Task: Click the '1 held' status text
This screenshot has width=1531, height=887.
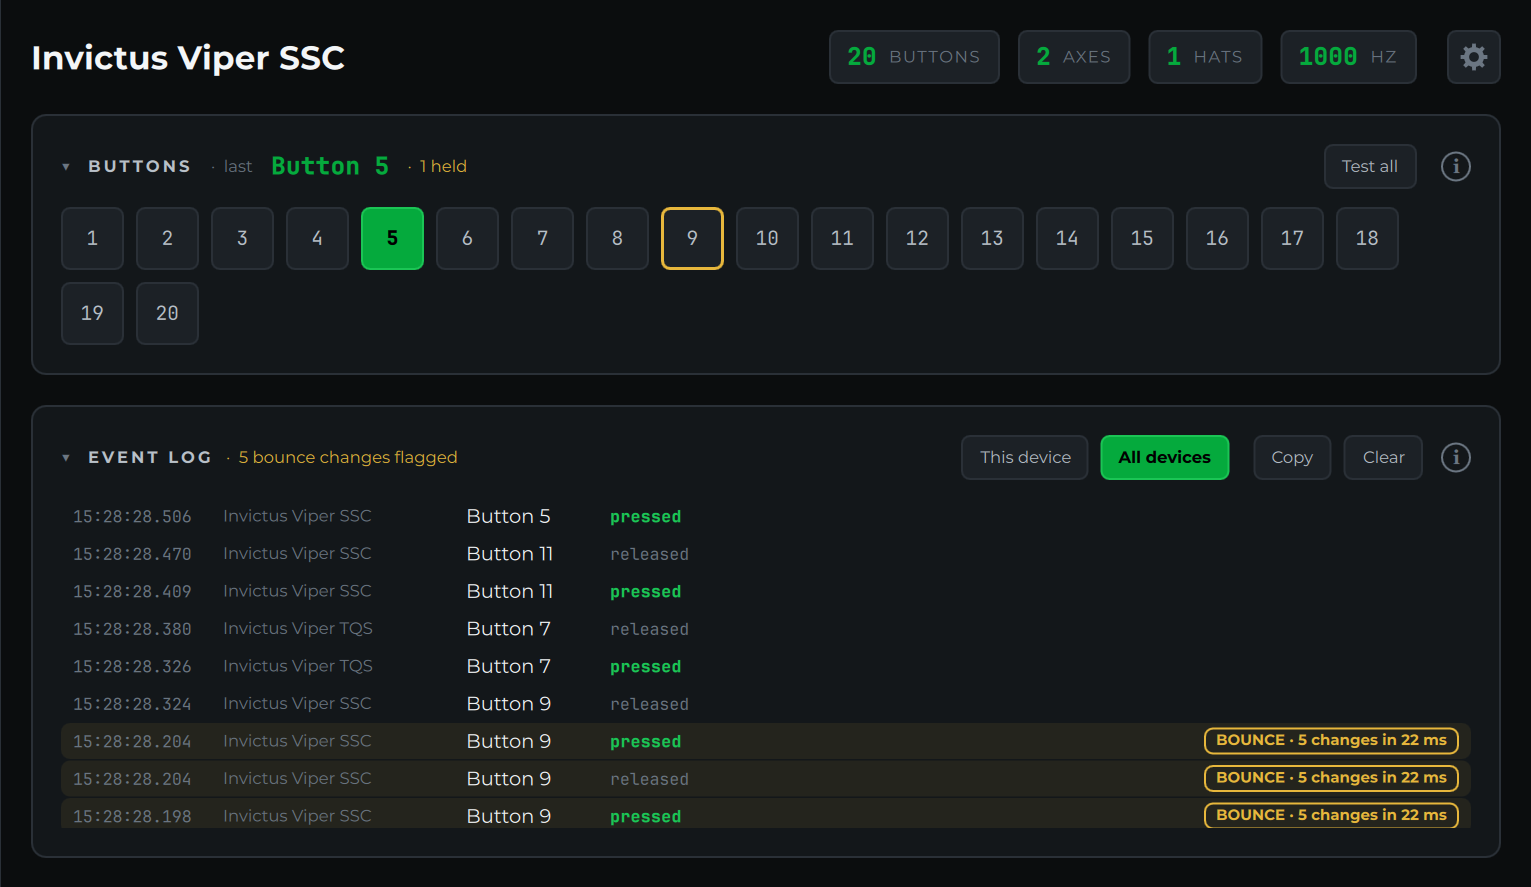Action: coord(443,166)
